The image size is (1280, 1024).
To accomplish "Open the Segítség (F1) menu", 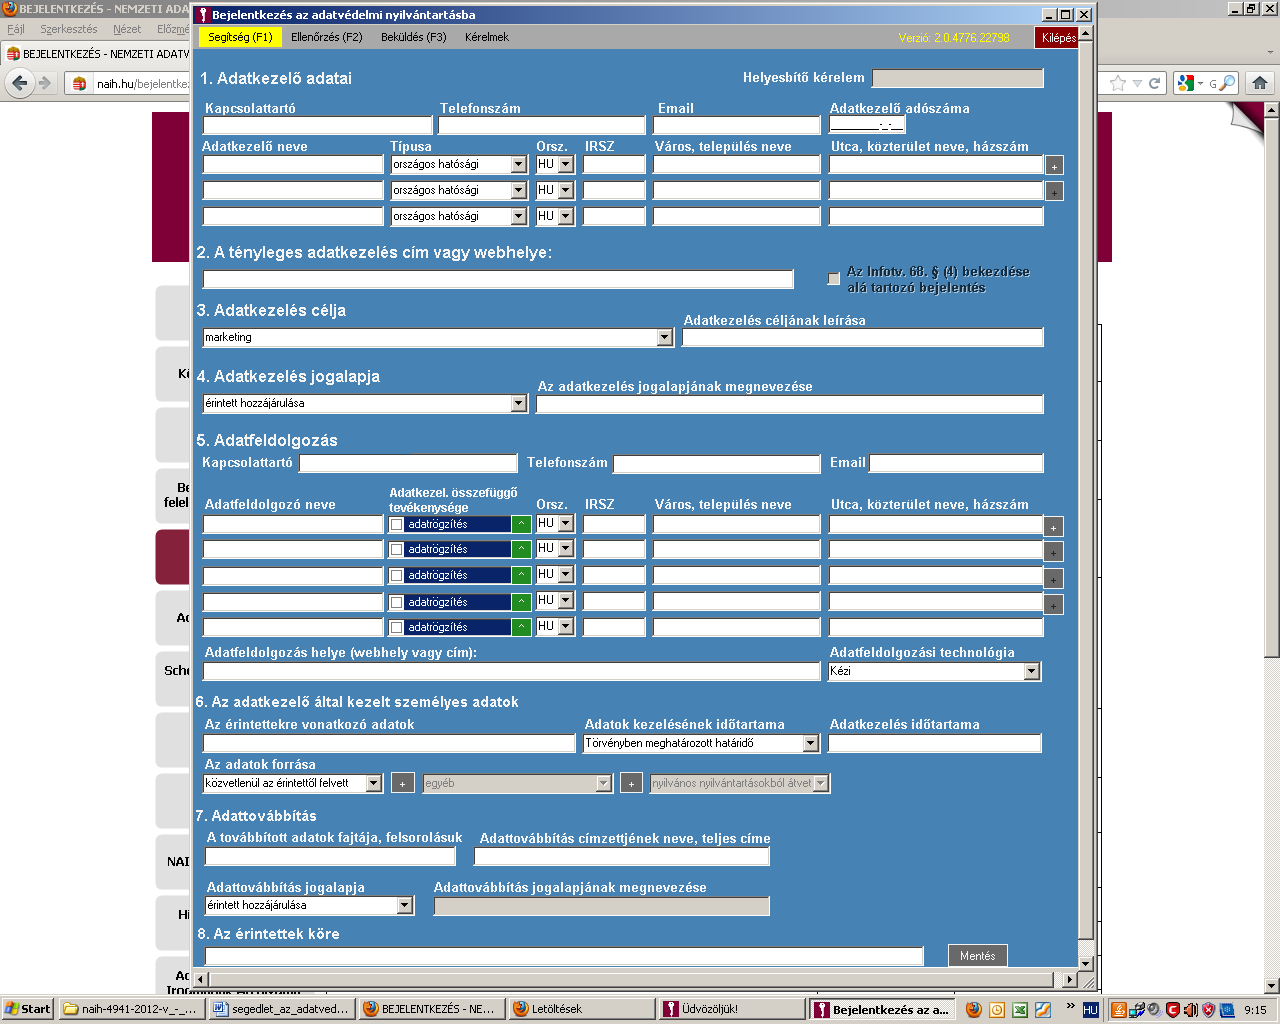I will click(240, 37).
